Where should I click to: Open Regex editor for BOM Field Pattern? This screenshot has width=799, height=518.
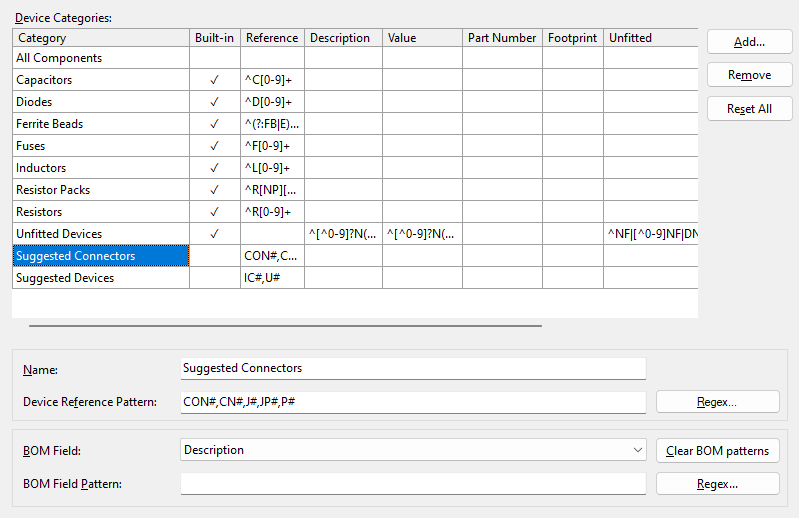717,484
